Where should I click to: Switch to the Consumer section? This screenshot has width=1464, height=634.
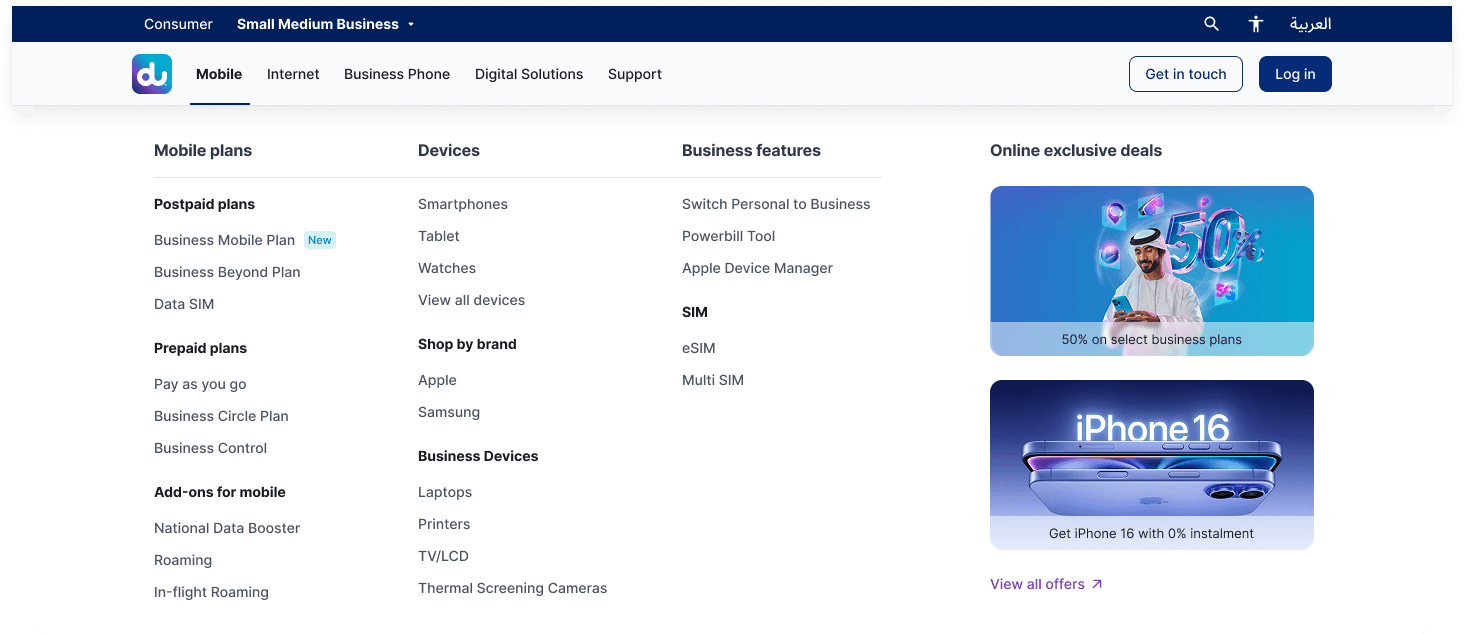(178, 24)
